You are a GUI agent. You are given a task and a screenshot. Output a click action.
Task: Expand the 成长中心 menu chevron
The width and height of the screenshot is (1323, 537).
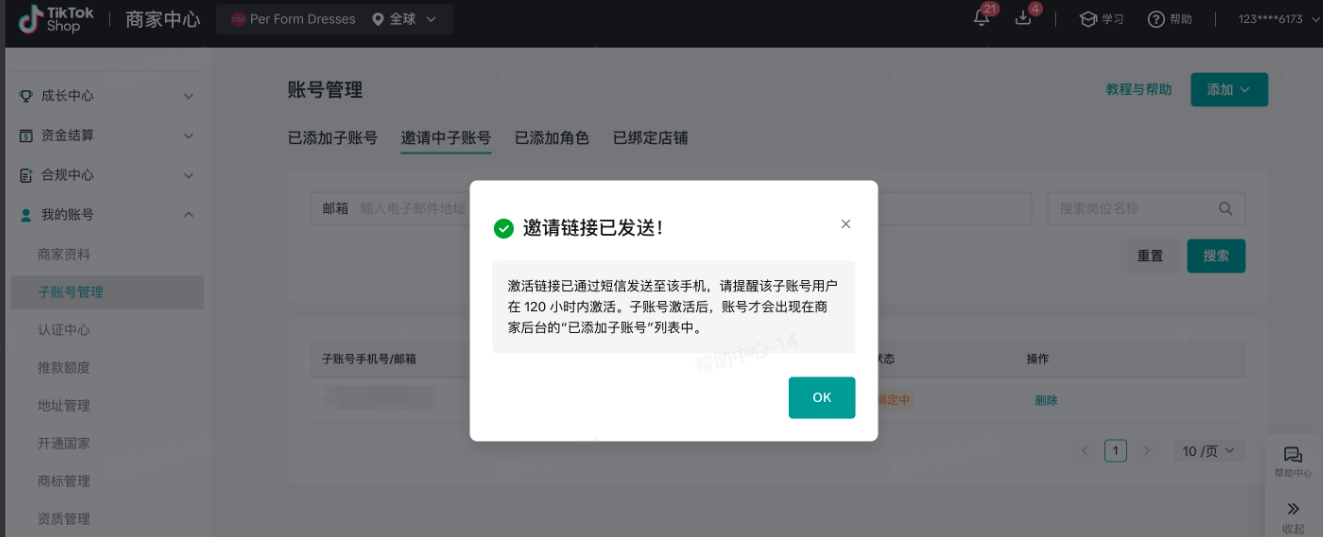click(188, 96)
